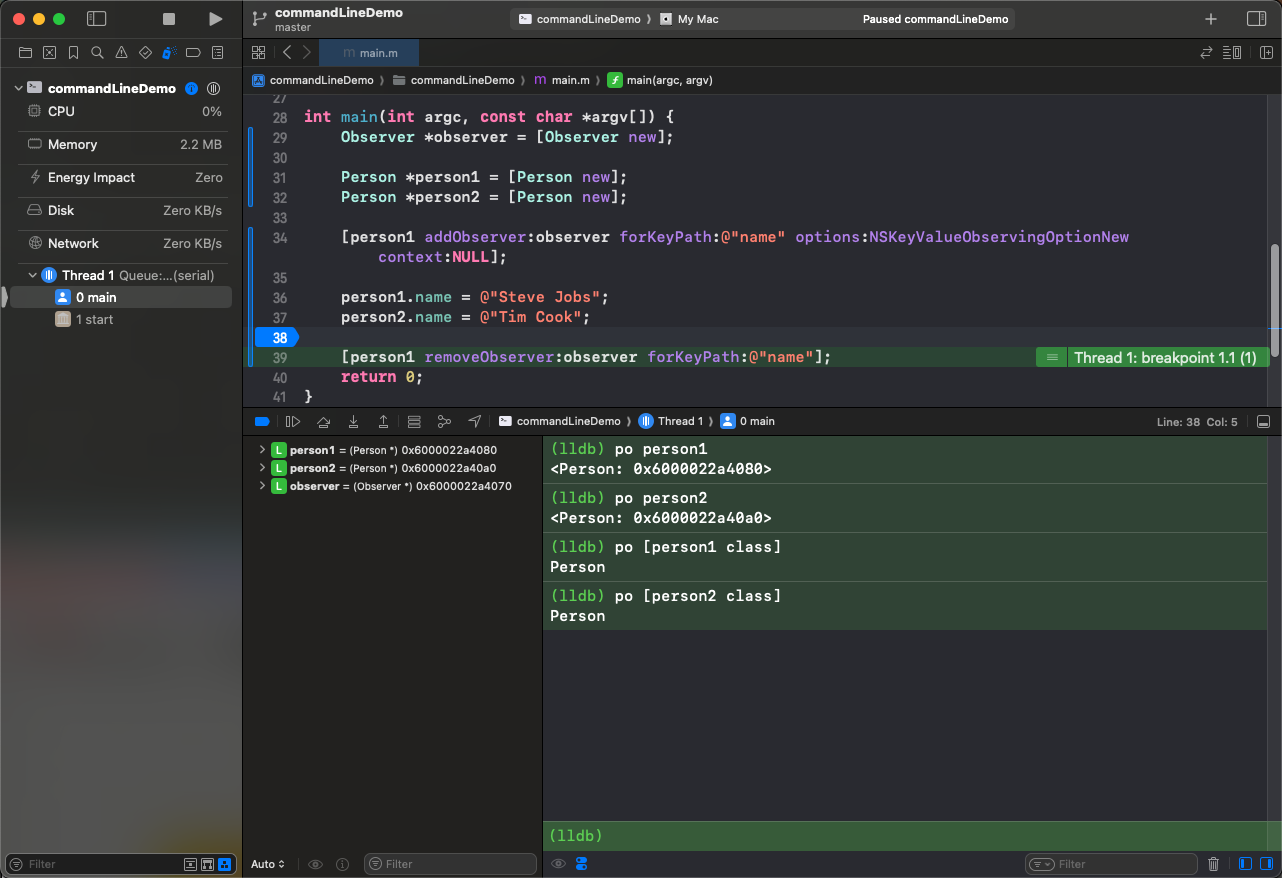The height and width of the screenshot is (878, 1282).
Task: Click the Step Out debug button
Action: tap(383, 422)
